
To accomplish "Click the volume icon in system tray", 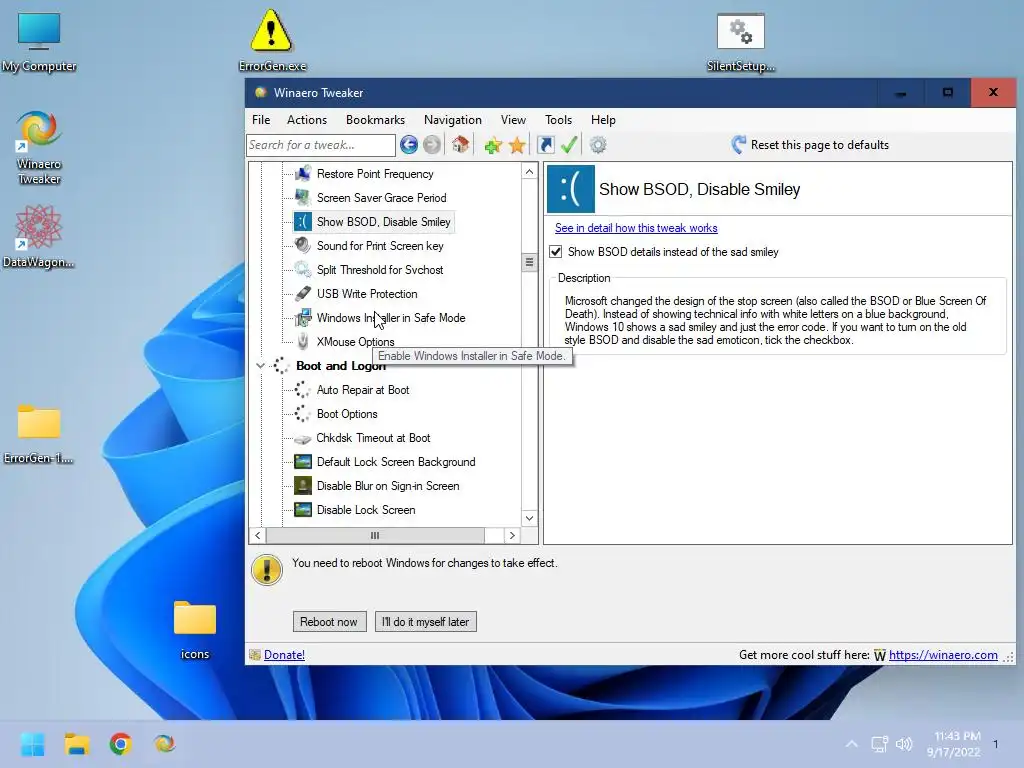I will point(904,744).
